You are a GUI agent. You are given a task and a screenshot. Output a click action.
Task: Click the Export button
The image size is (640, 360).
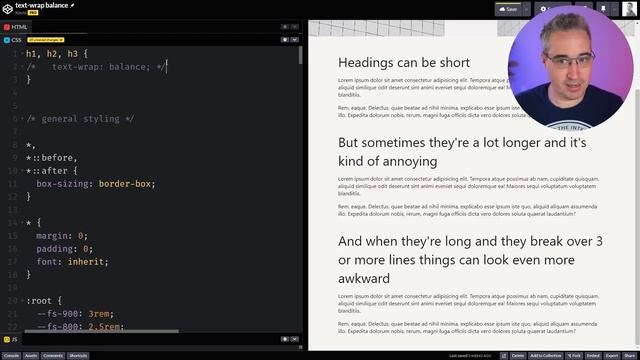point(612,356)
